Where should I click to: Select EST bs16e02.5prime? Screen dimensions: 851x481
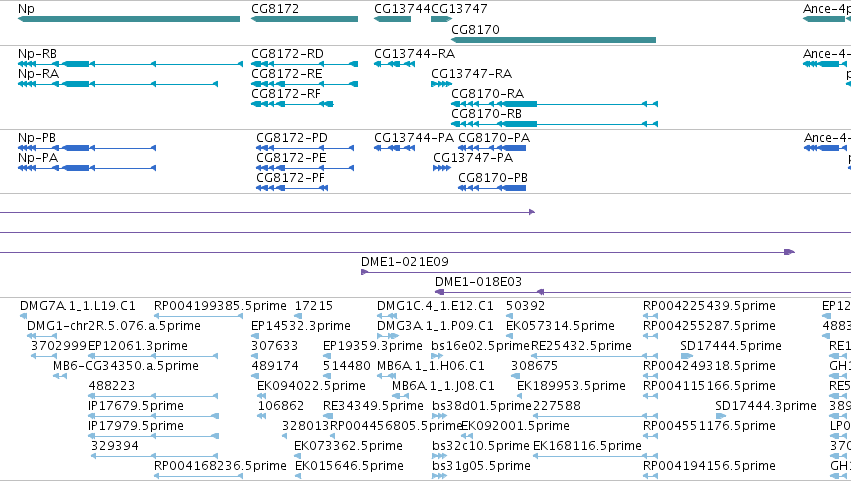[480, 346]
